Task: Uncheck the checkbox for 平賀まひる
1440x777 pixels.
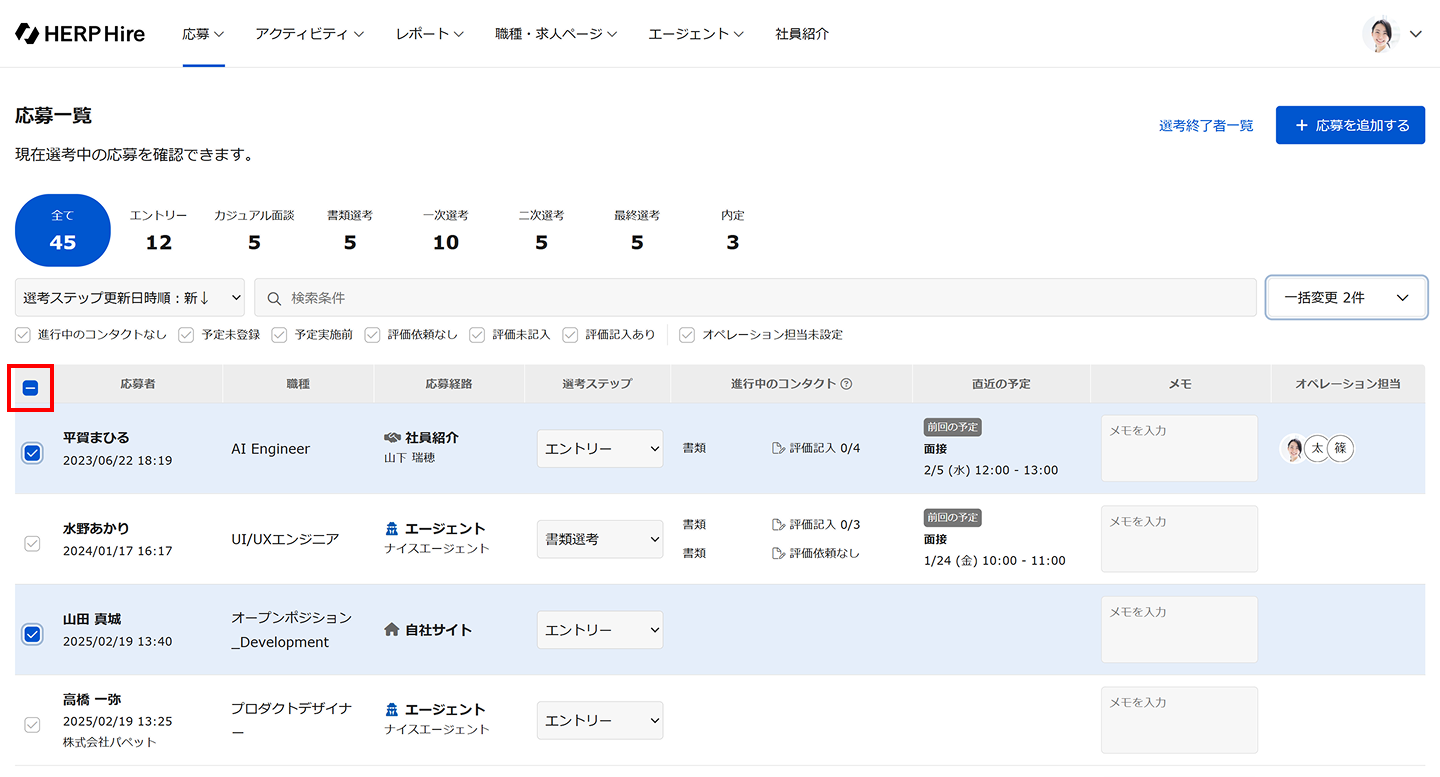Action: [x=32, y=453]
